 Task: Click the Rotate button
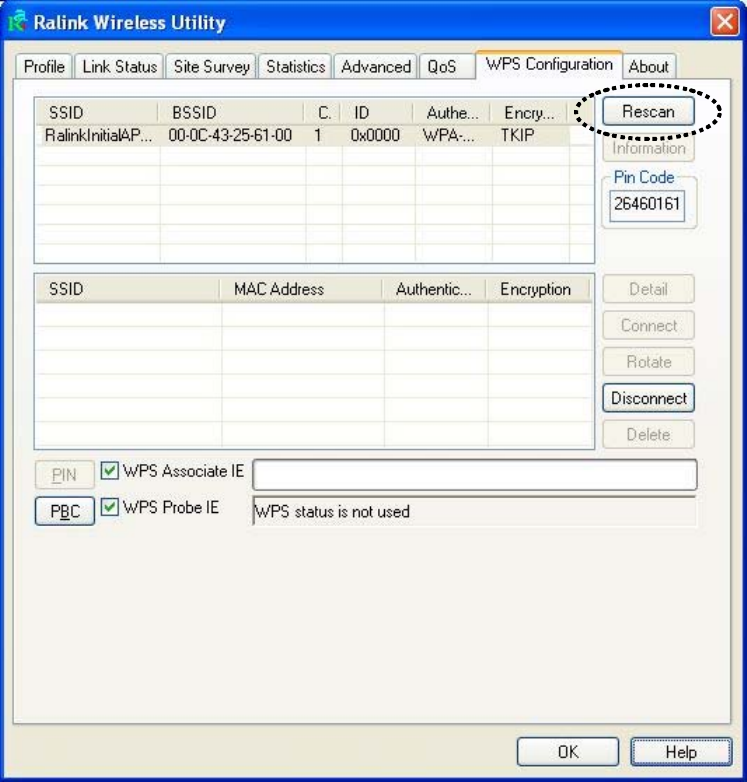click(648, 362)
